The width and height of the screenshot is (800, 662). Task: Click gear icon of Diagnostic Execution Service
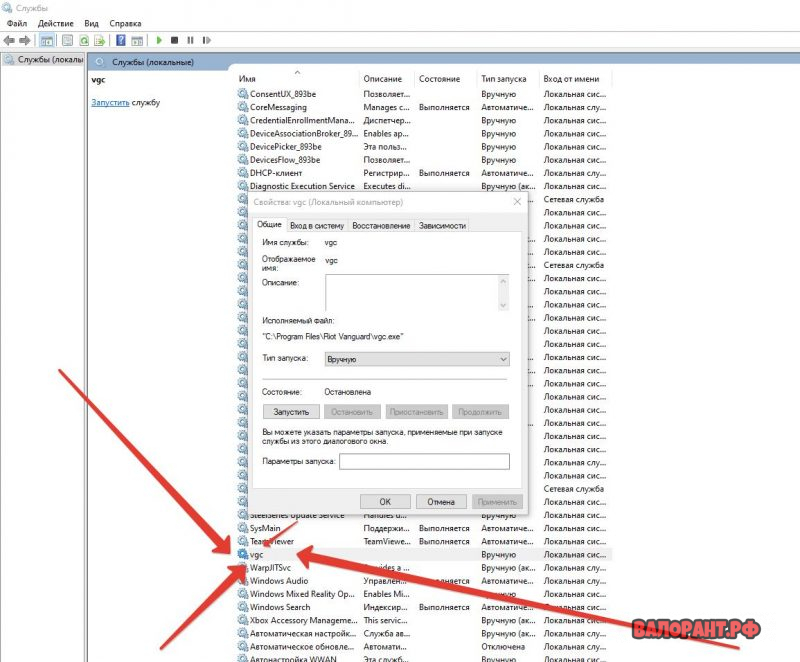click(x=243, y=186)
